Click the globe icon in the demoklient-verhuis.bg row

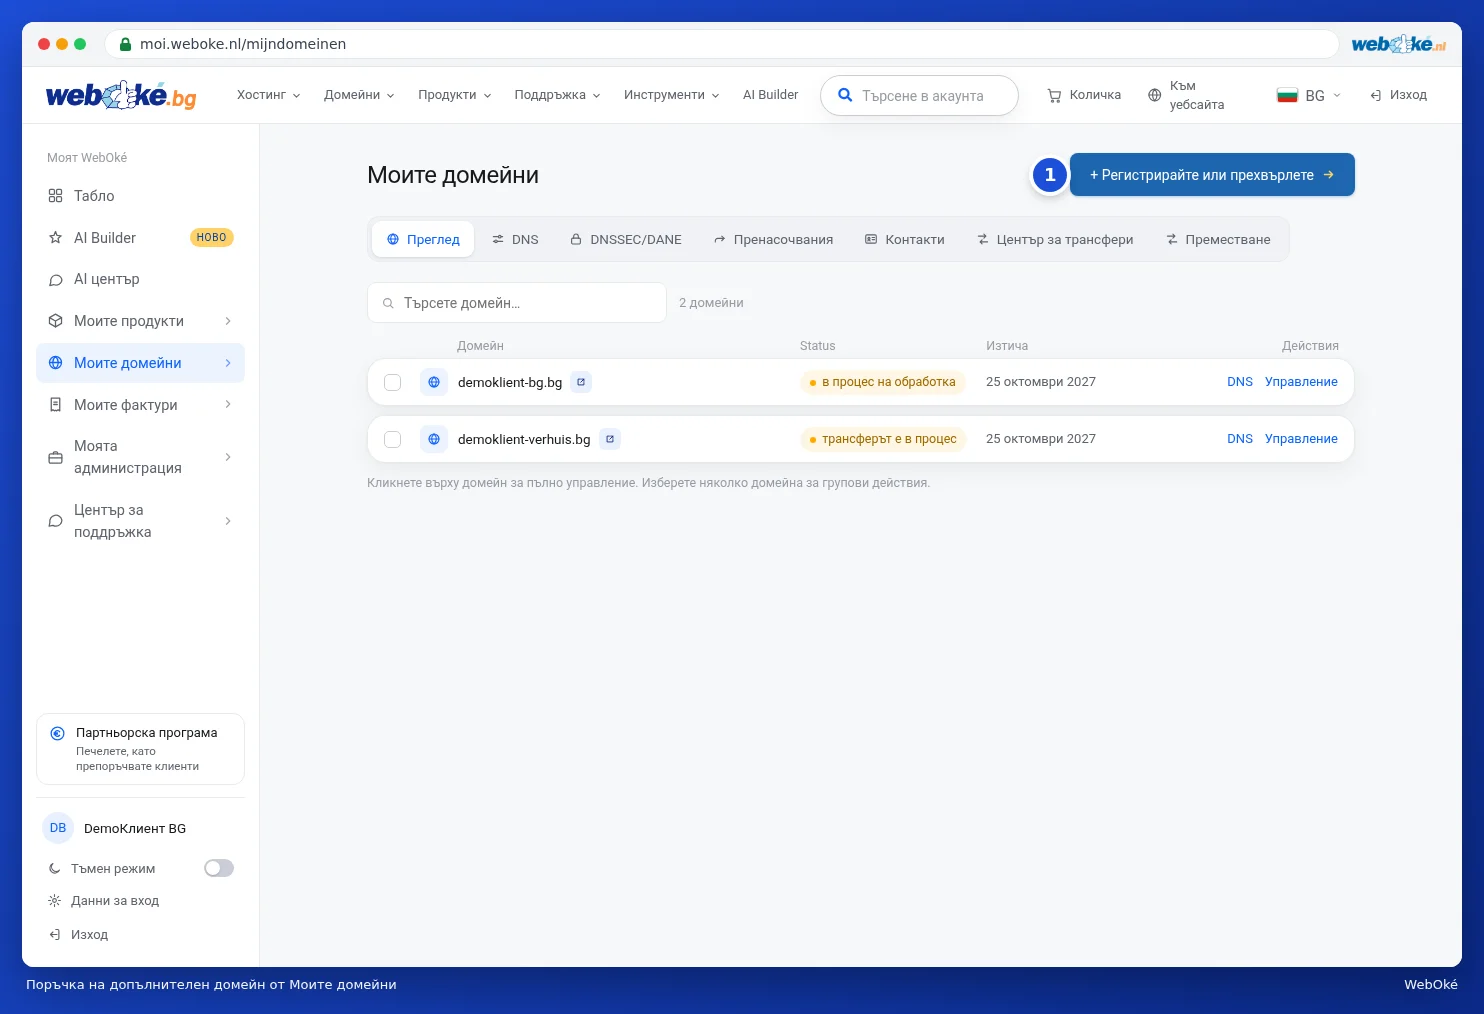coord(434,439)
